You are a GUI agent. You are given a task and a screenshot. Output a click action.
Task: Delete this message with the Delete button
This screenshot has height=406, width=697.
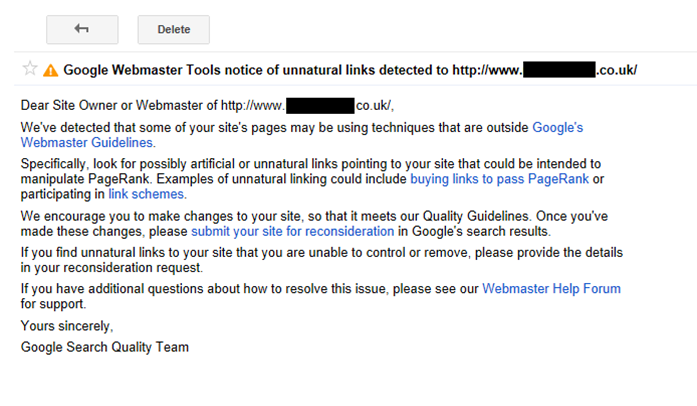pos(173,29)
